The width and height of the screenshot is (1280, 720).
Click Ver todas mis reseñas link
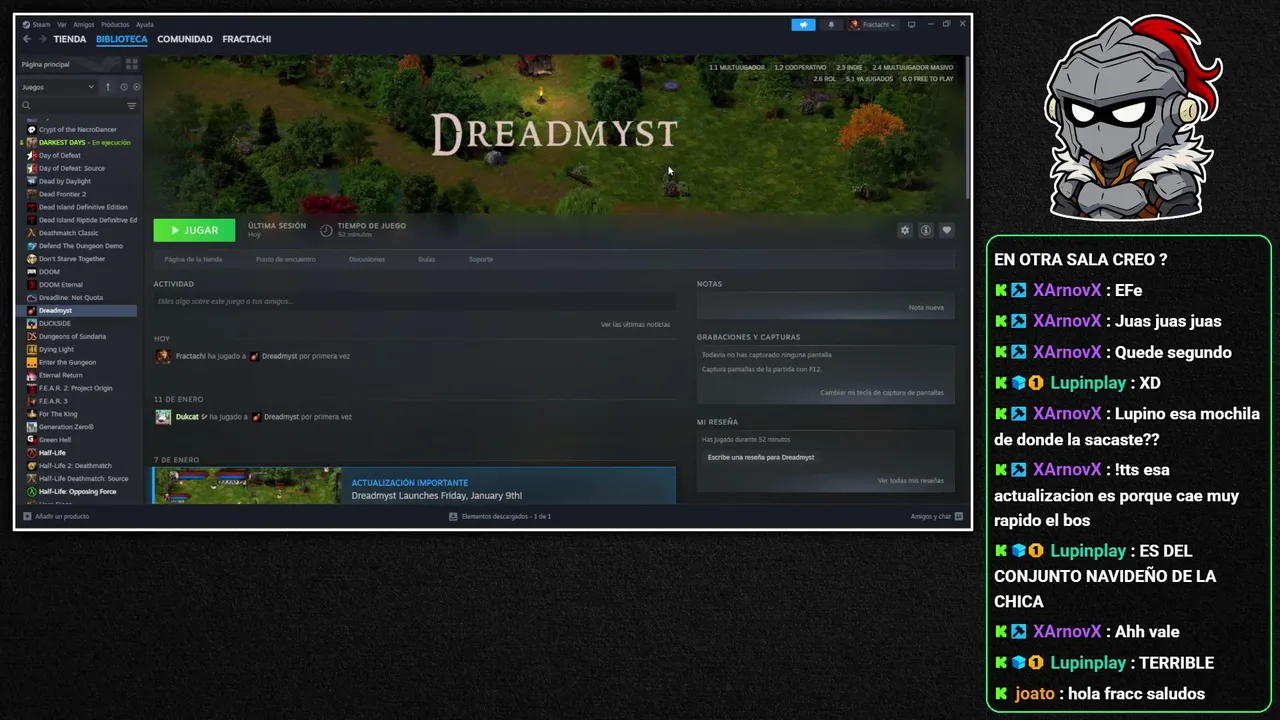[x=910, y=481]
